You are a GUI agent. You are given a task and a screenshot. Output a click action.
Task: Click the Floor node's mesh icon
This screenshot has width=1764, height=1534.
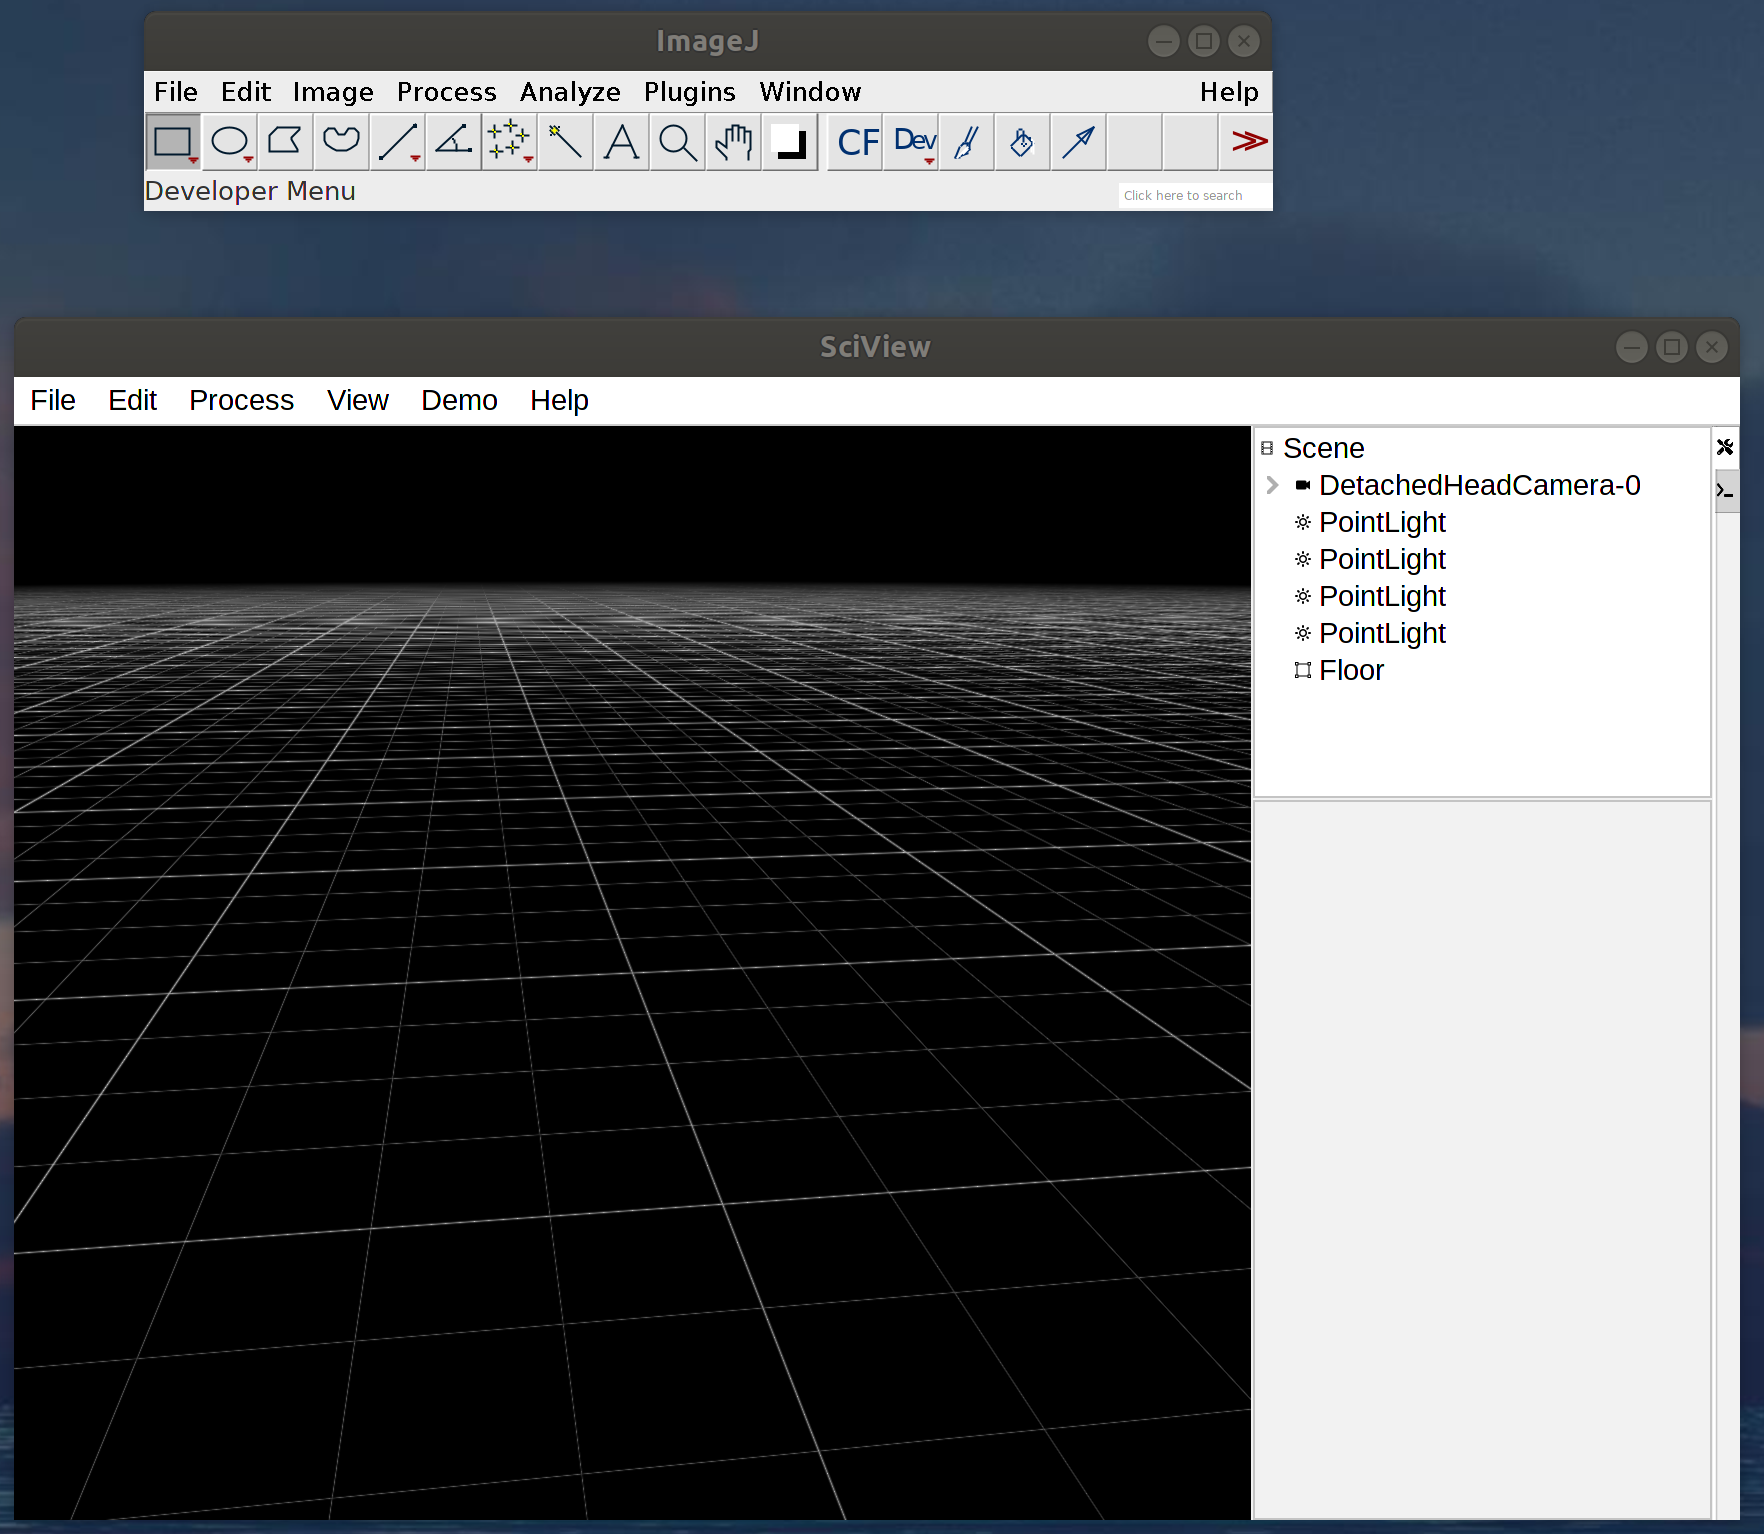coord(1303,670)
